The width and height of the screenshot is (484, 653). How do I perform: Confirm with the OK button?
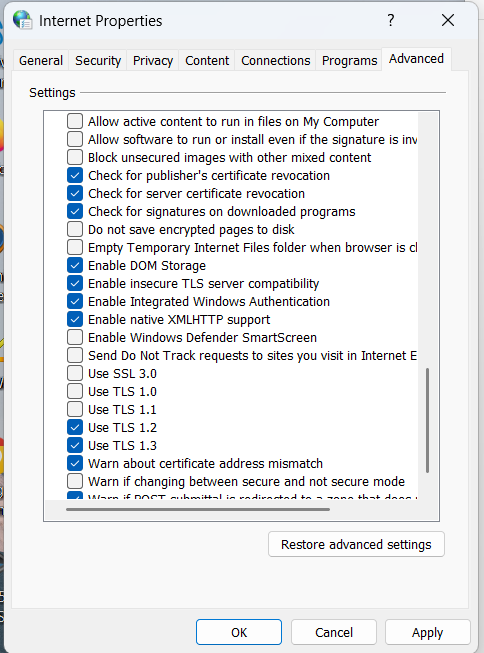pos(239,632)
